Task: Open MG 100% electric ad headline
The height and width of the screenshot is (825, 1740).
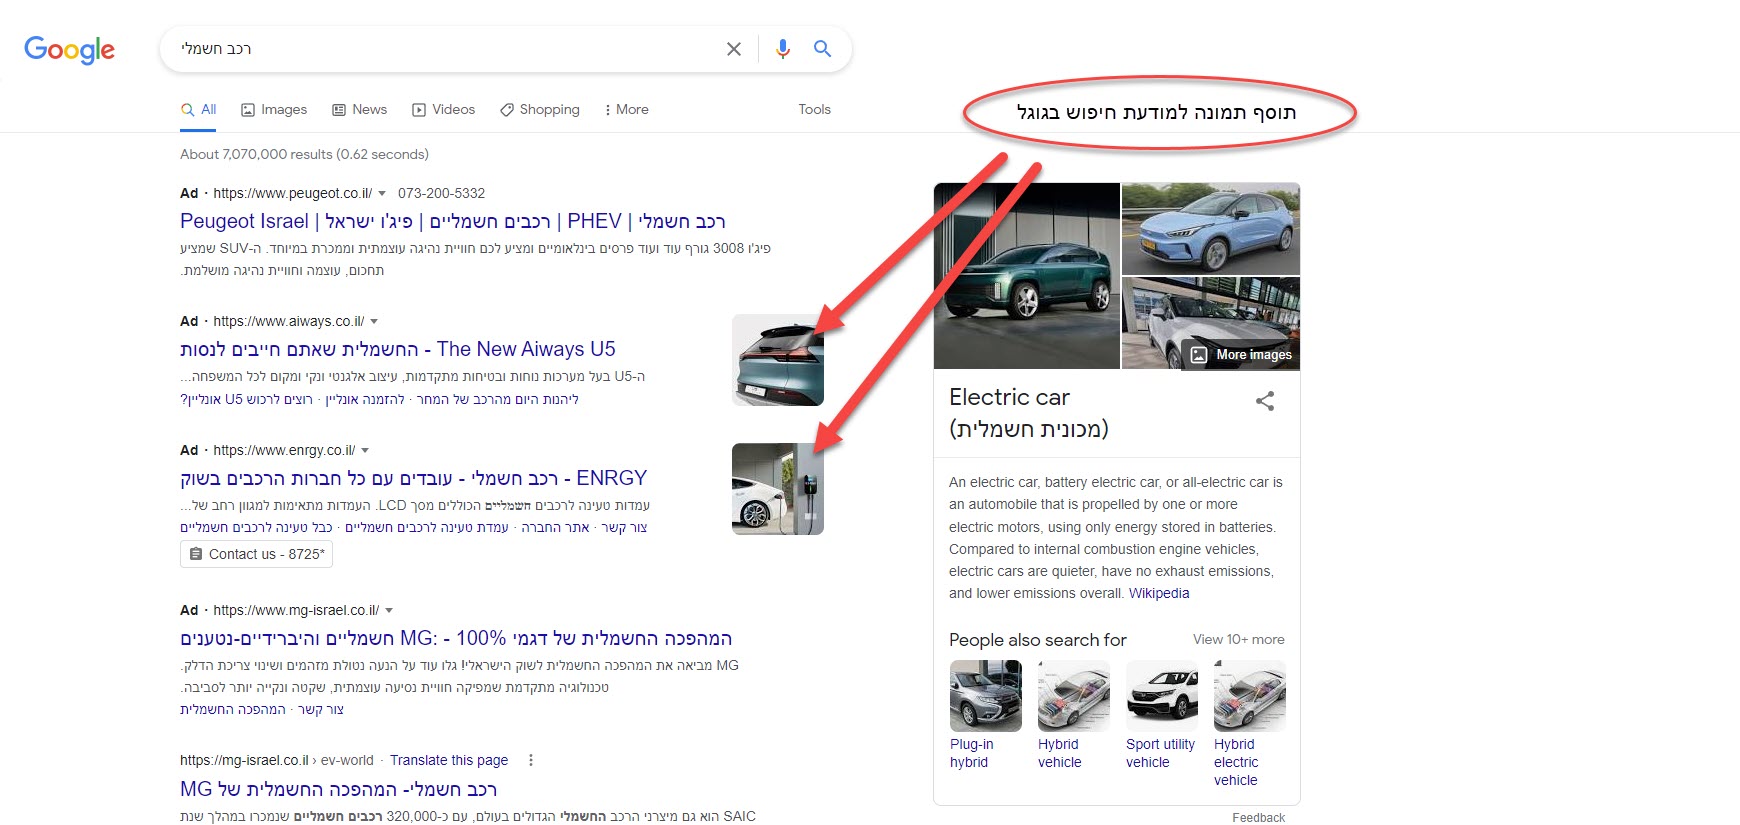Action: click(x=456, y=638)
